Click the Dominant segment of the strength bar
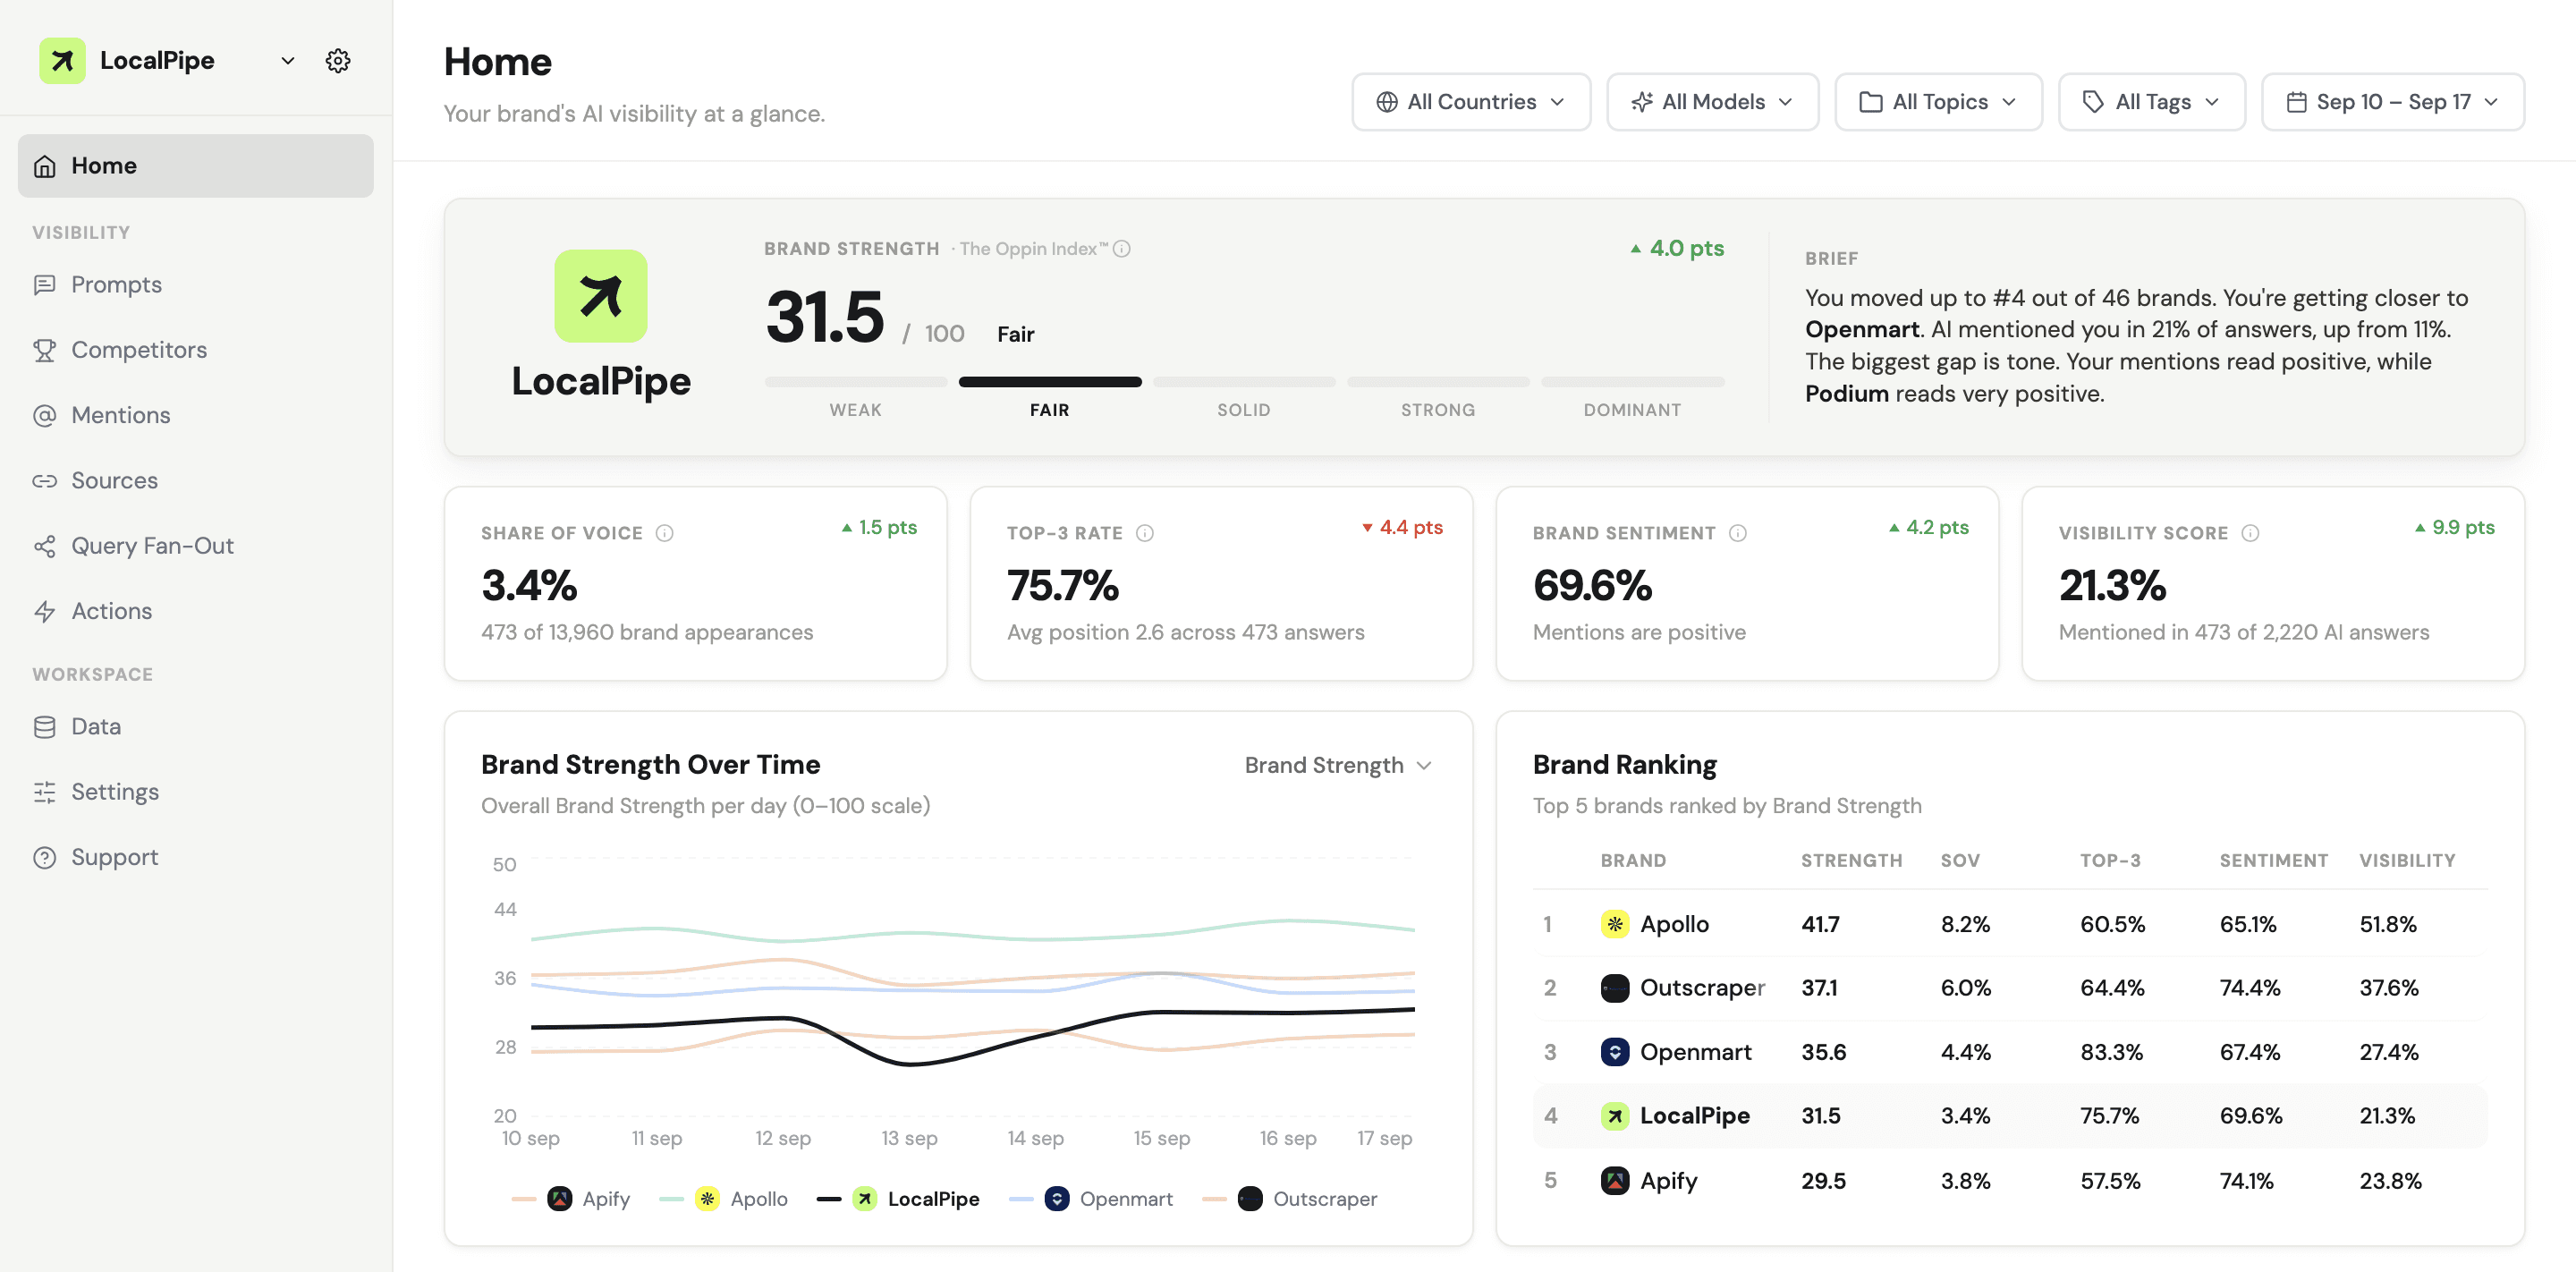2576x1272 pixels. (1633, 381)
